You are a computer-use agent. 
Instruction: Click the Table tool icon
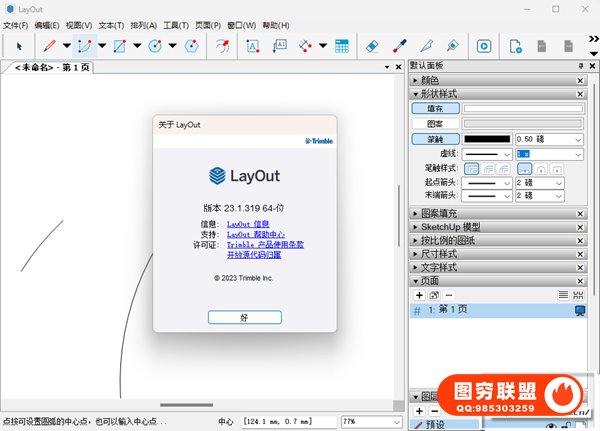(x=341, y=45)
